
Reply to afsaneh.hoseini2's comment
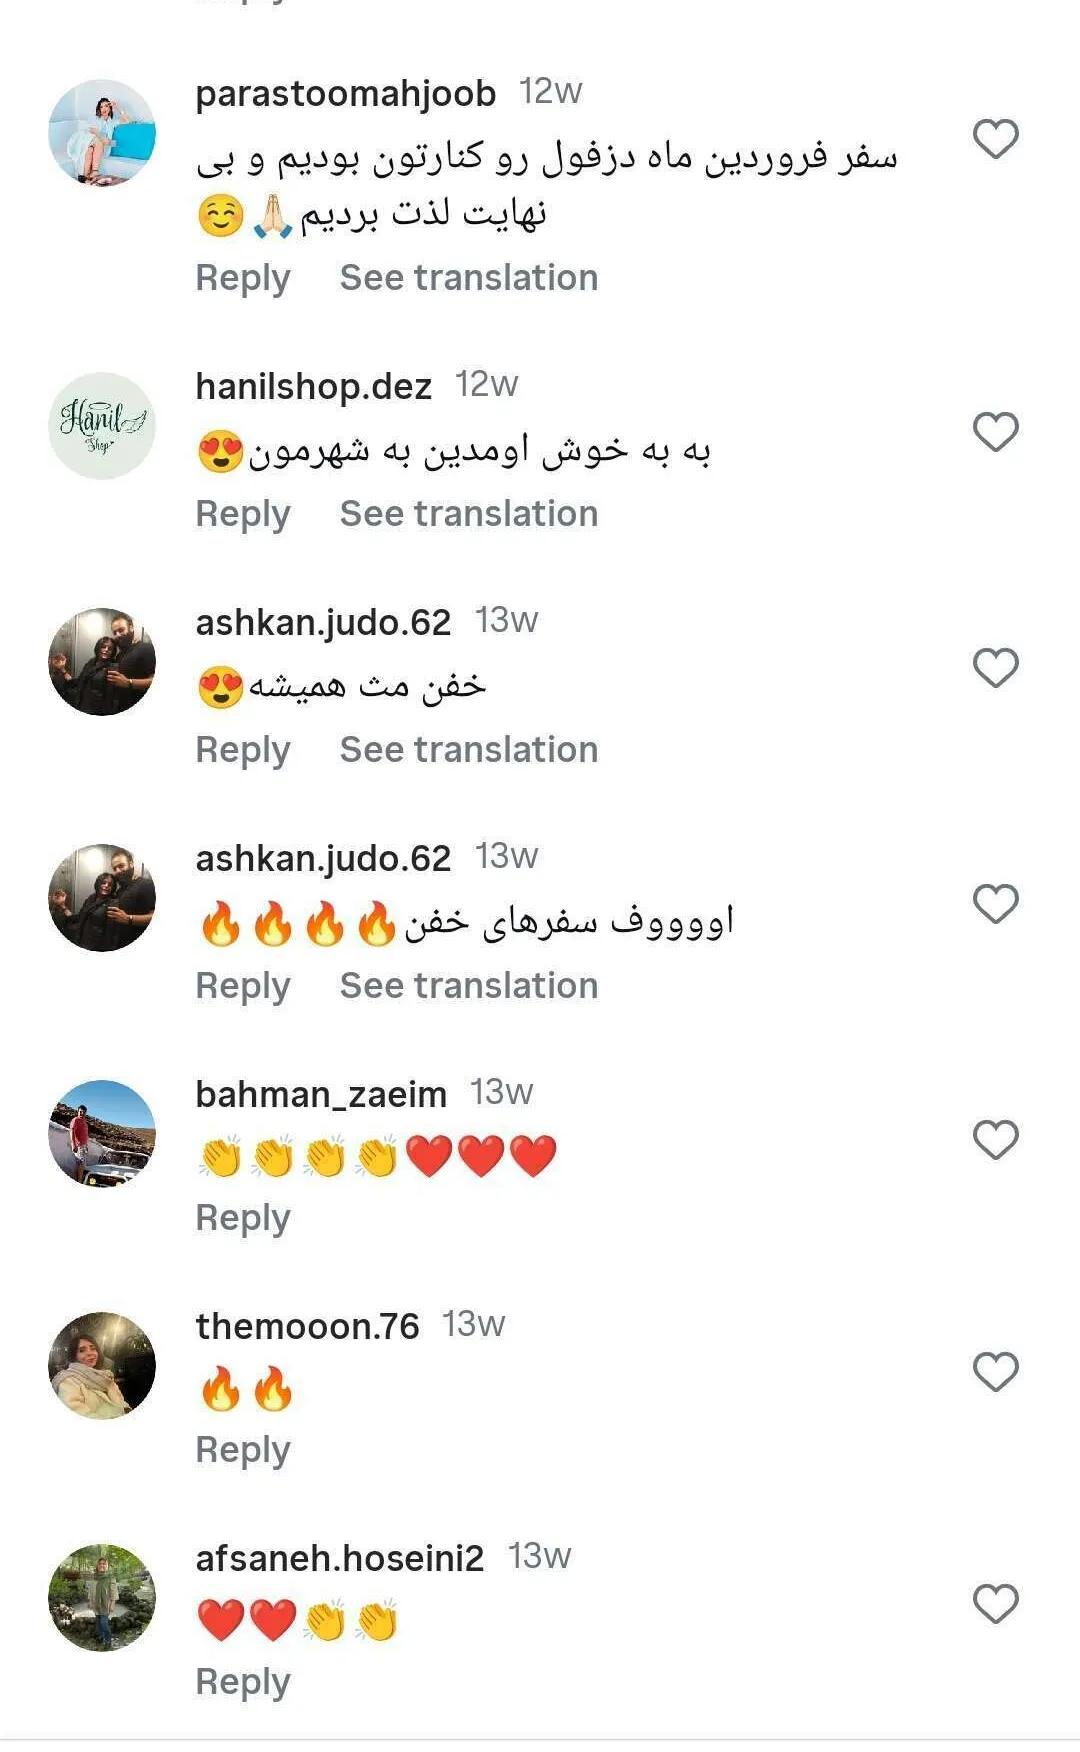243,1682
